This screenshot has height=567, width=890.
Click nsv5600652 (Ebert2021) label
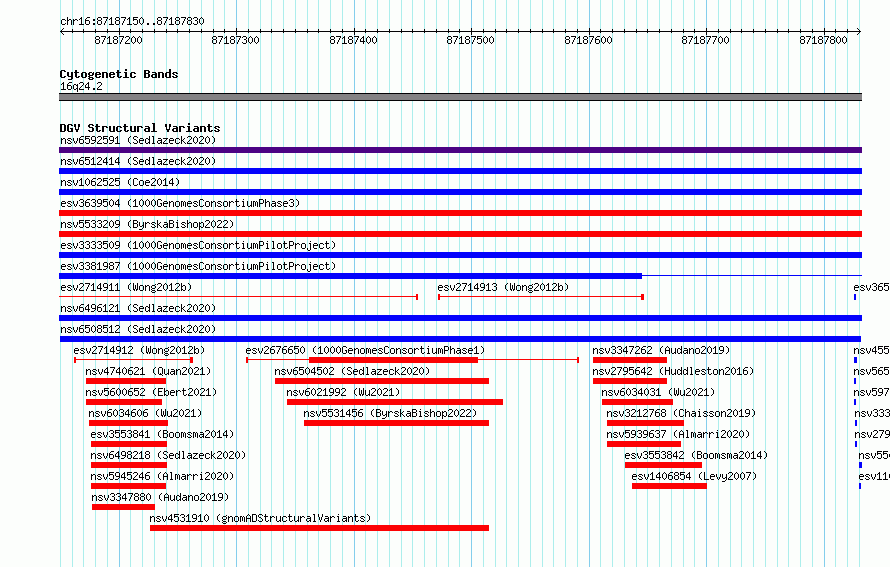(151, 392)
